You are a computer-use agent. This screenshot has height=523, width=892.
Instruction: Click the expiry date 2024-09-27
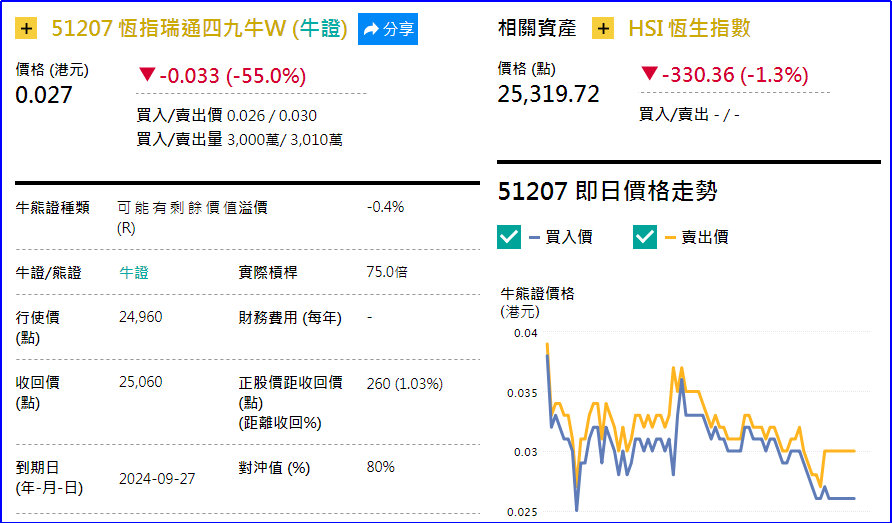pos(157,478)
